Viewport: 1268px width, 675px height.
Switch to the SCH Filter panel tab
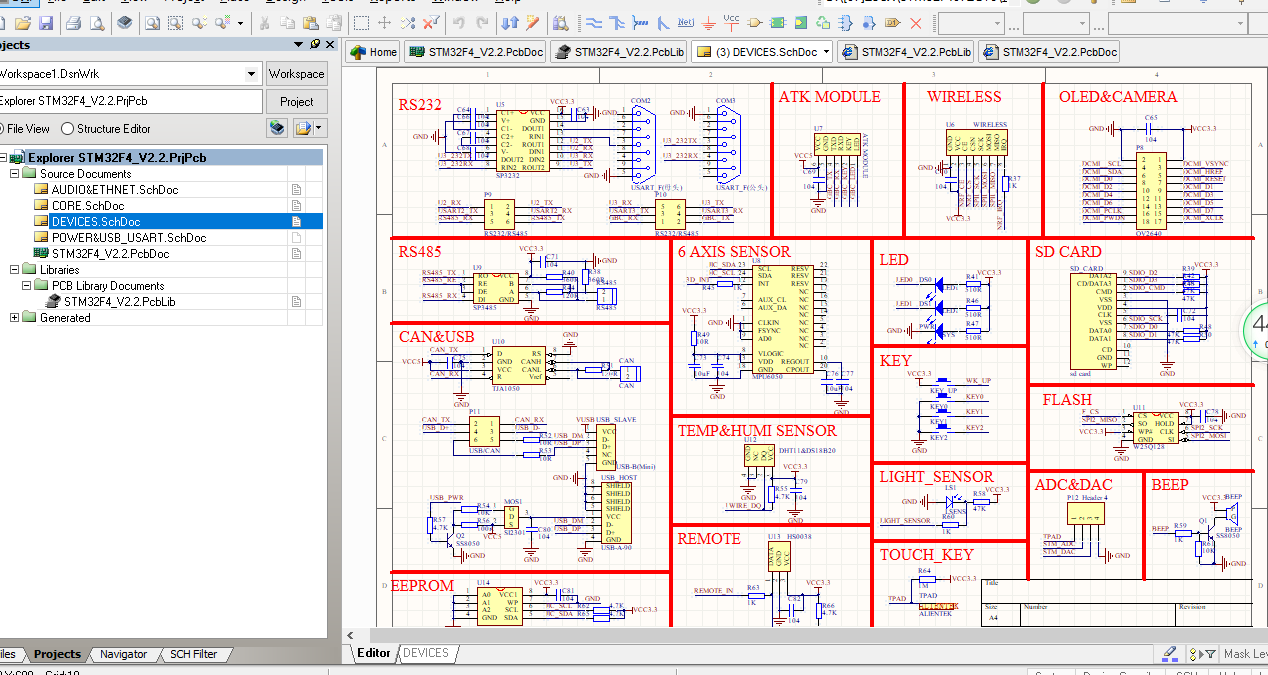[193, 654]
